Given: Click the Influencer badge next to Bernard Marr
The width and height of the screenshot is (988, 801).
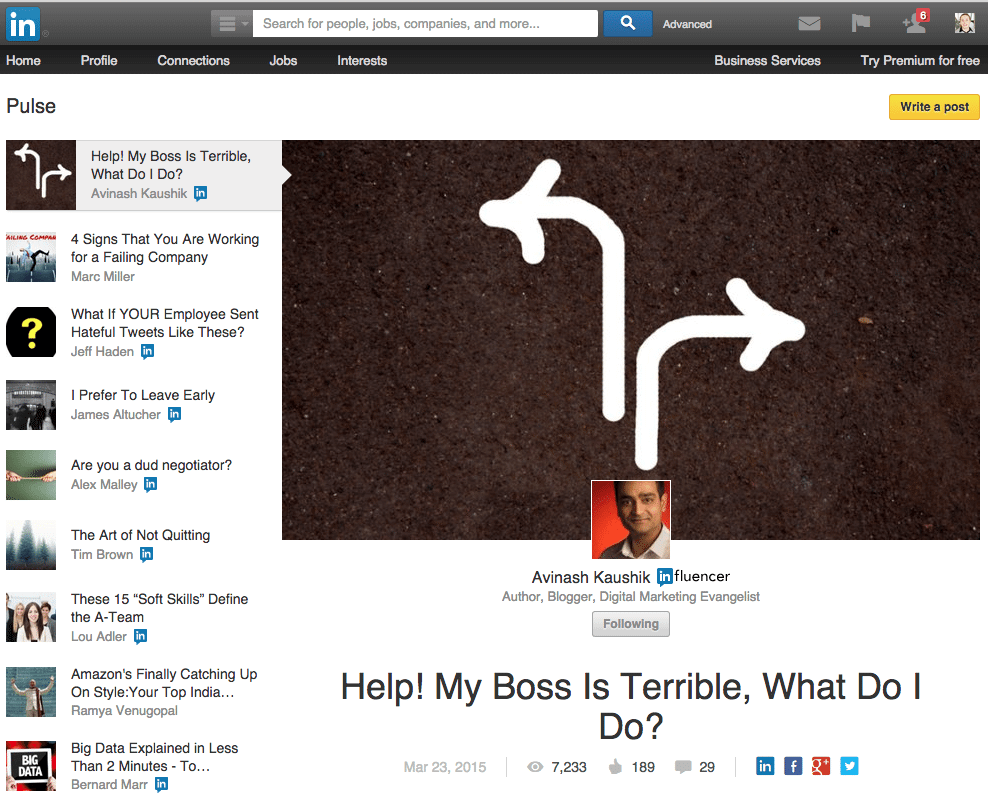Looking at the screenshot, I should (161, 784).
